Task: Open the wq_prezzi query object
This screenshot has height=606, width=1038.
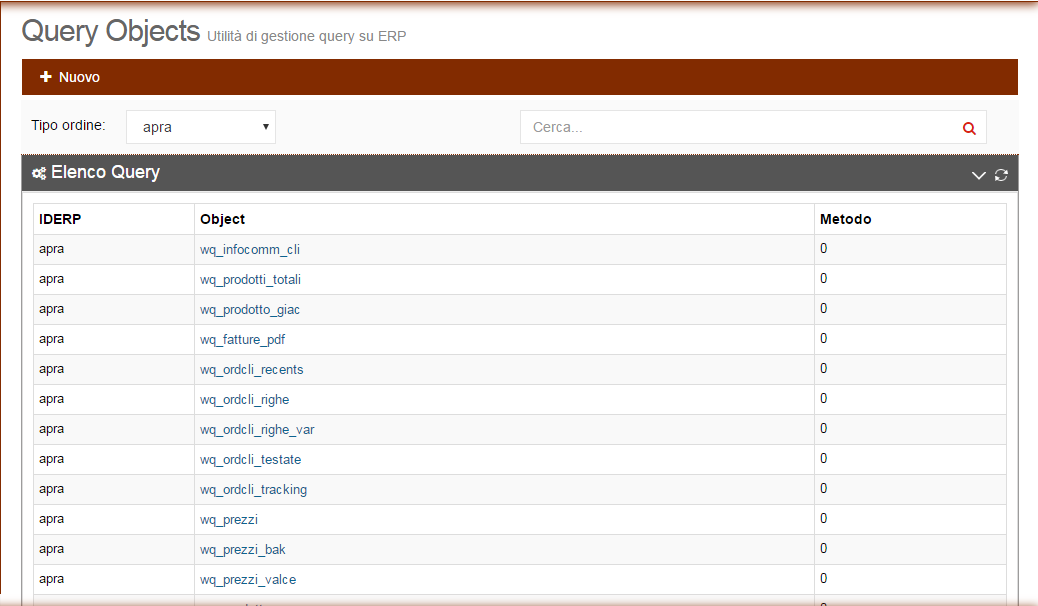Action: click(x=229, y=519)
